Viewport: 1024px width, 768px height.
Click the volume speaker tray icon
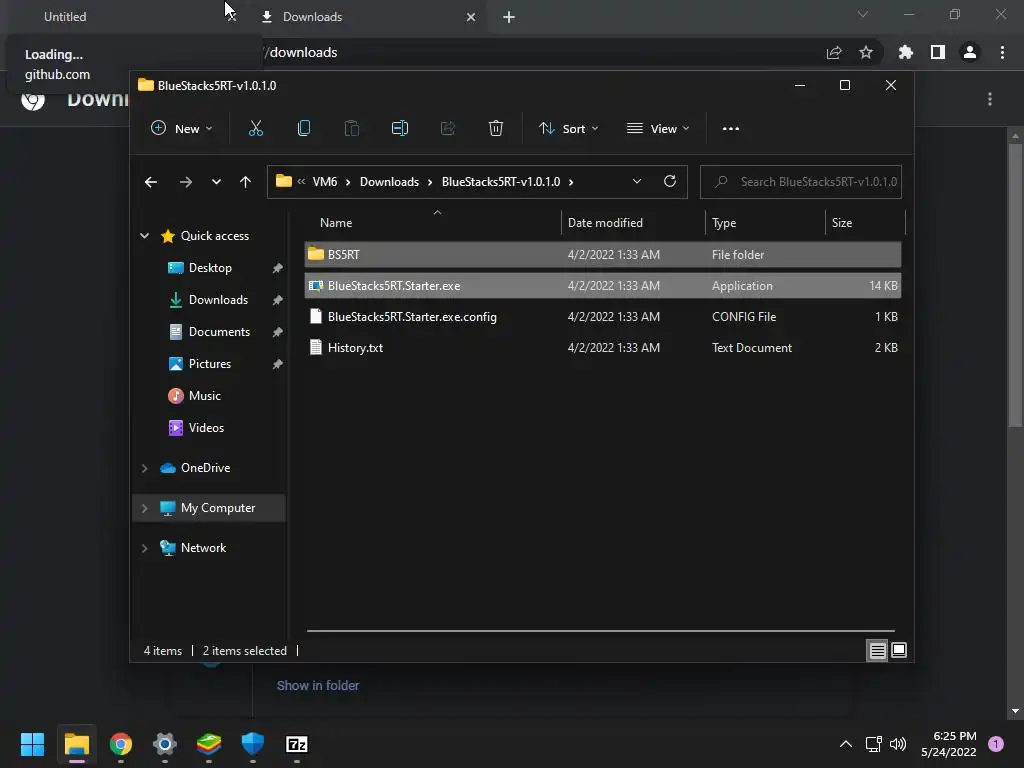pos(898,744)
